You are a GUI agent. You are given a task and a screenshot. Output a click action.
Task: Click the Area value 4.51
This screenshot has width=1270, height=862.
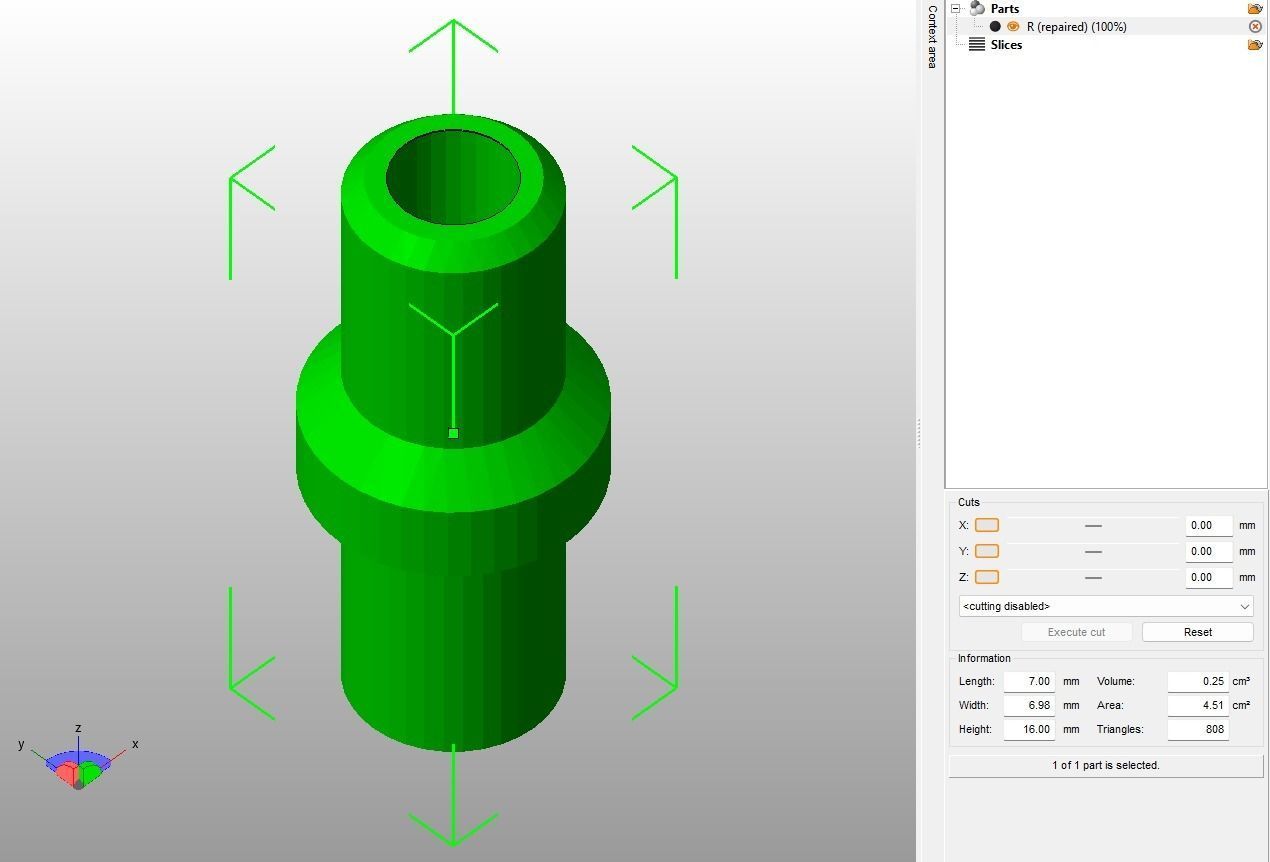(1198, 705)
